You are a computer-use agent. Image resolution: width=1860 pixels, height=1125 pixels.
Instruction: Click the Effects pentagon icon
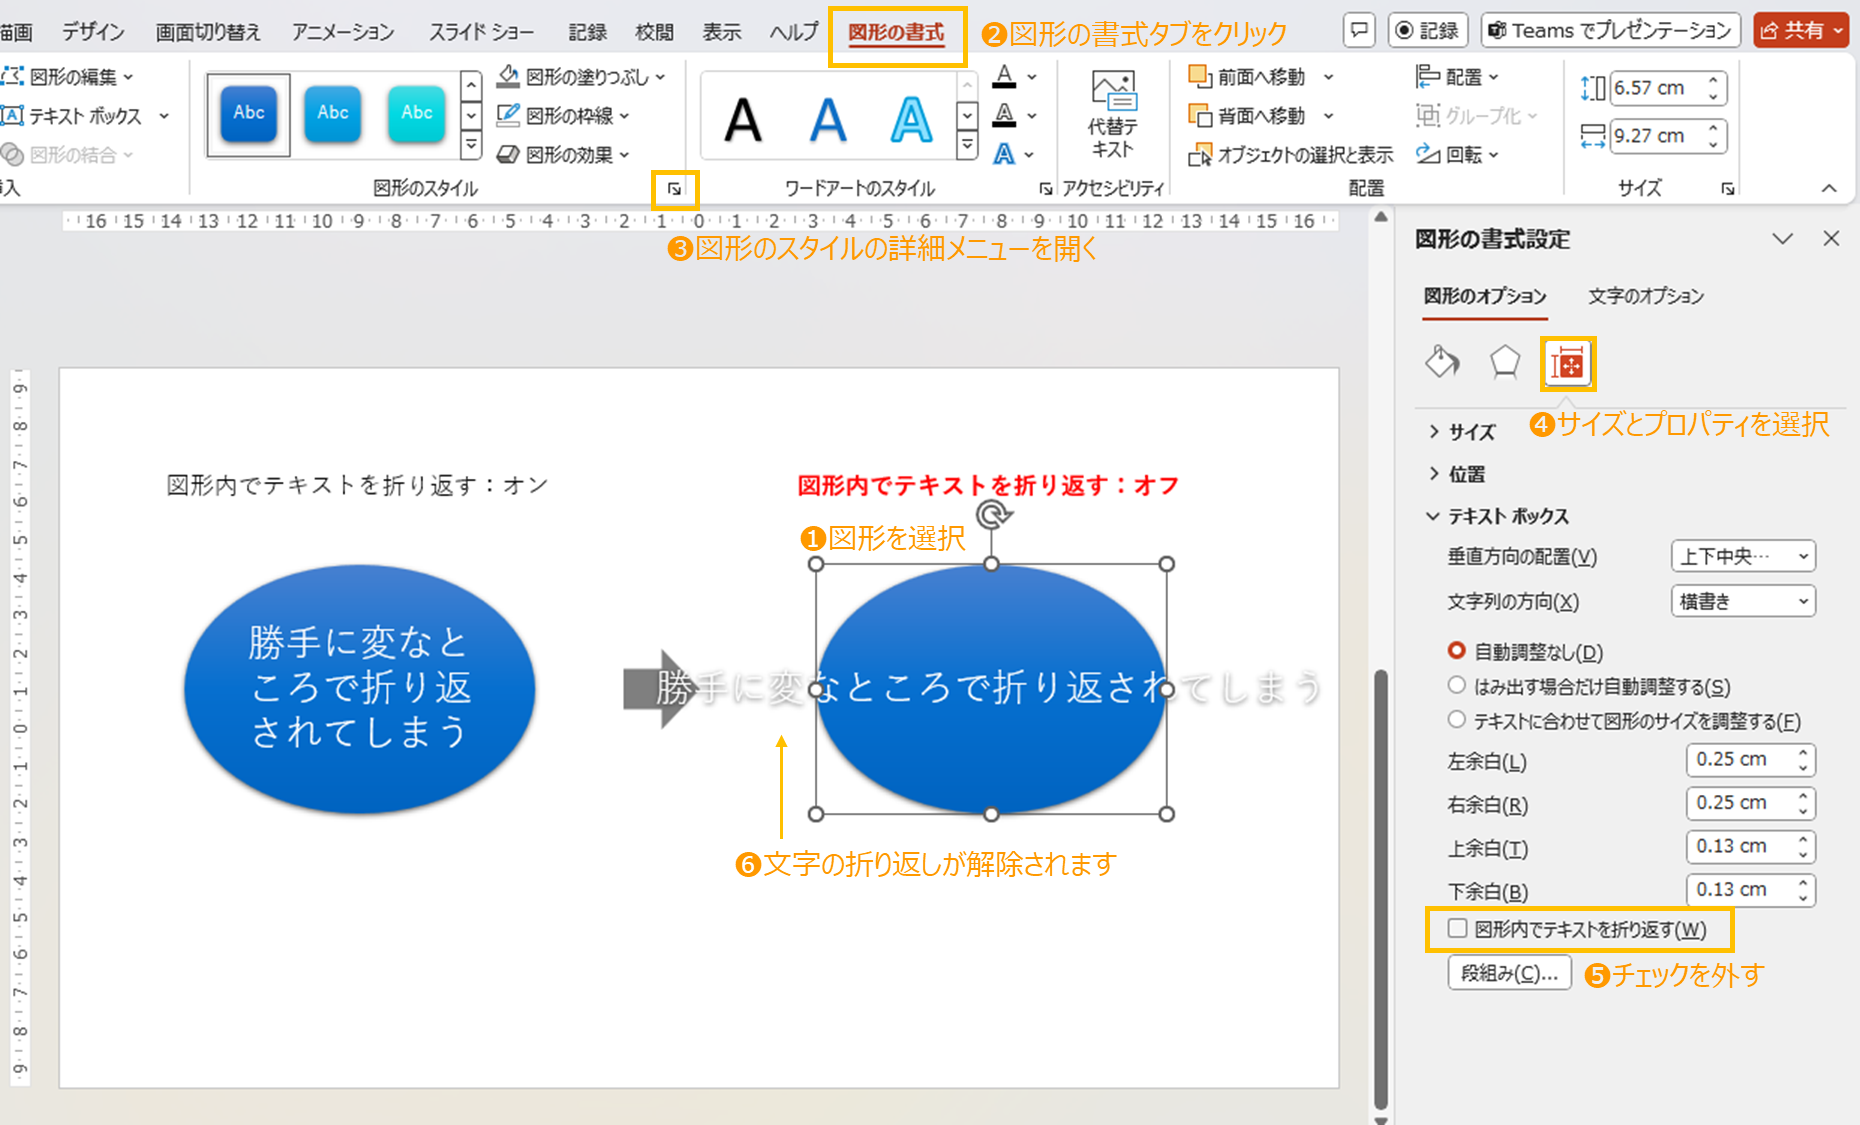coord(1504,362)
